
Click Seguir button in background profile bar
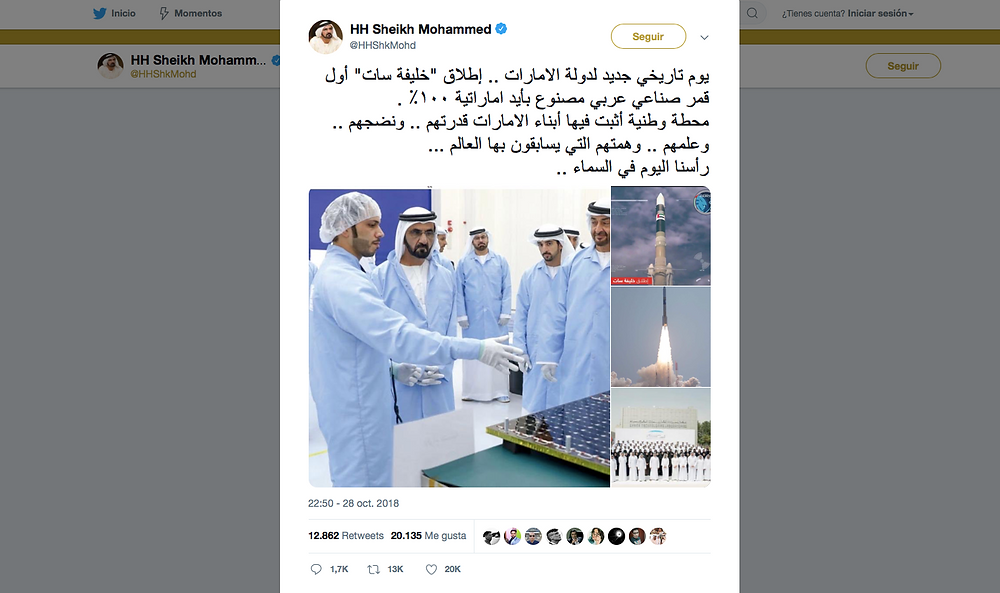point(903,66)
